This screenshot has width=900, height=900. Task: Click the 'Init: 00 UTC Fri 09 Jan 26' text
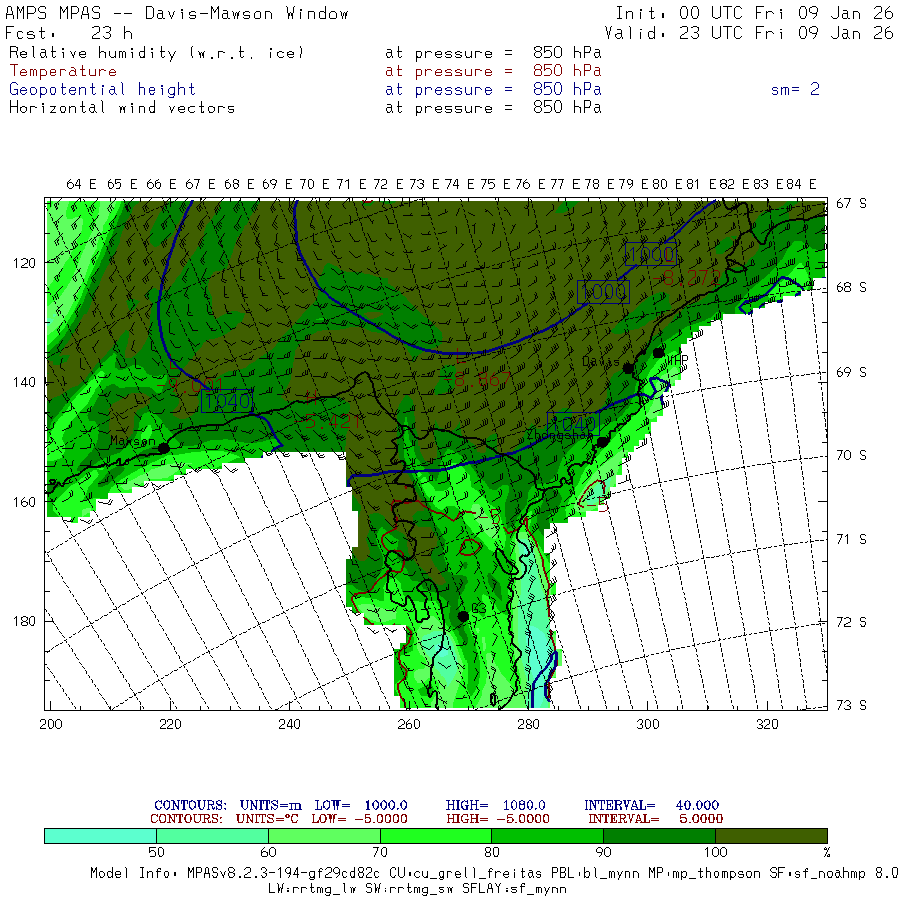pyautogui.click(x=754, y=13)
